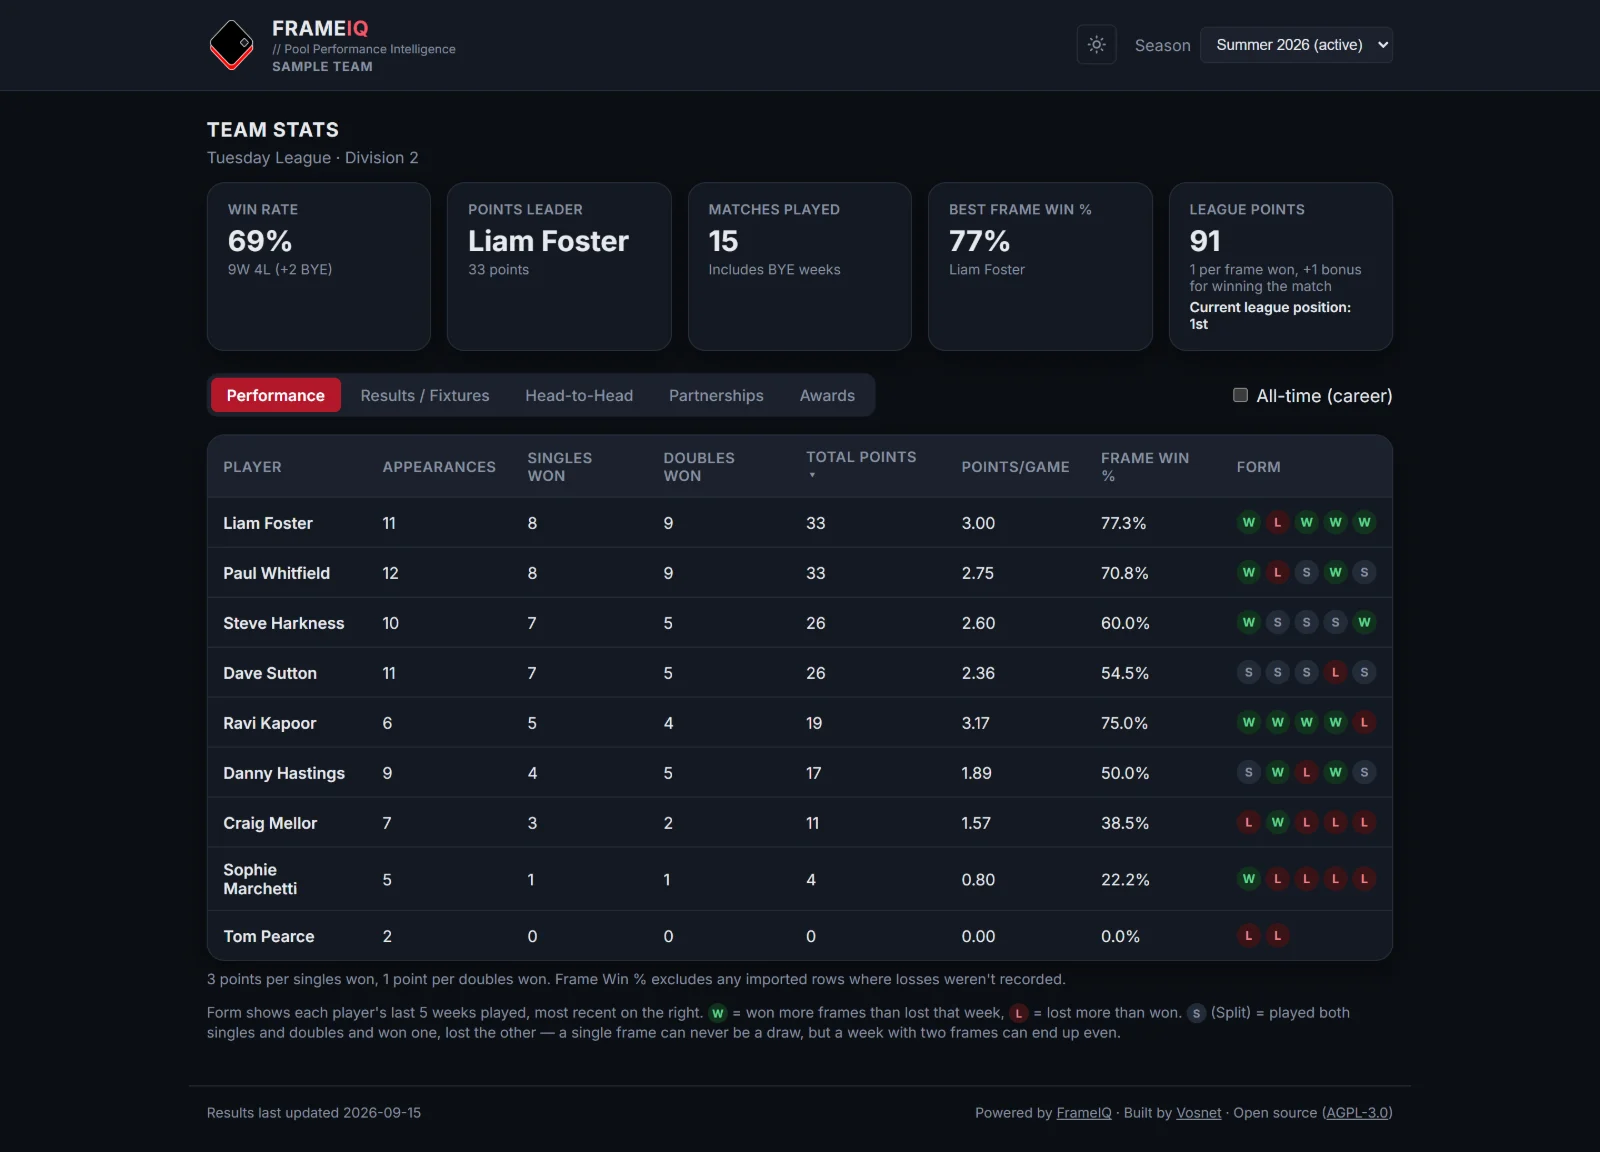Select Tom Pearce's row name
This screenshot has width=1600, height=1152.
click(x=269, y=936)
